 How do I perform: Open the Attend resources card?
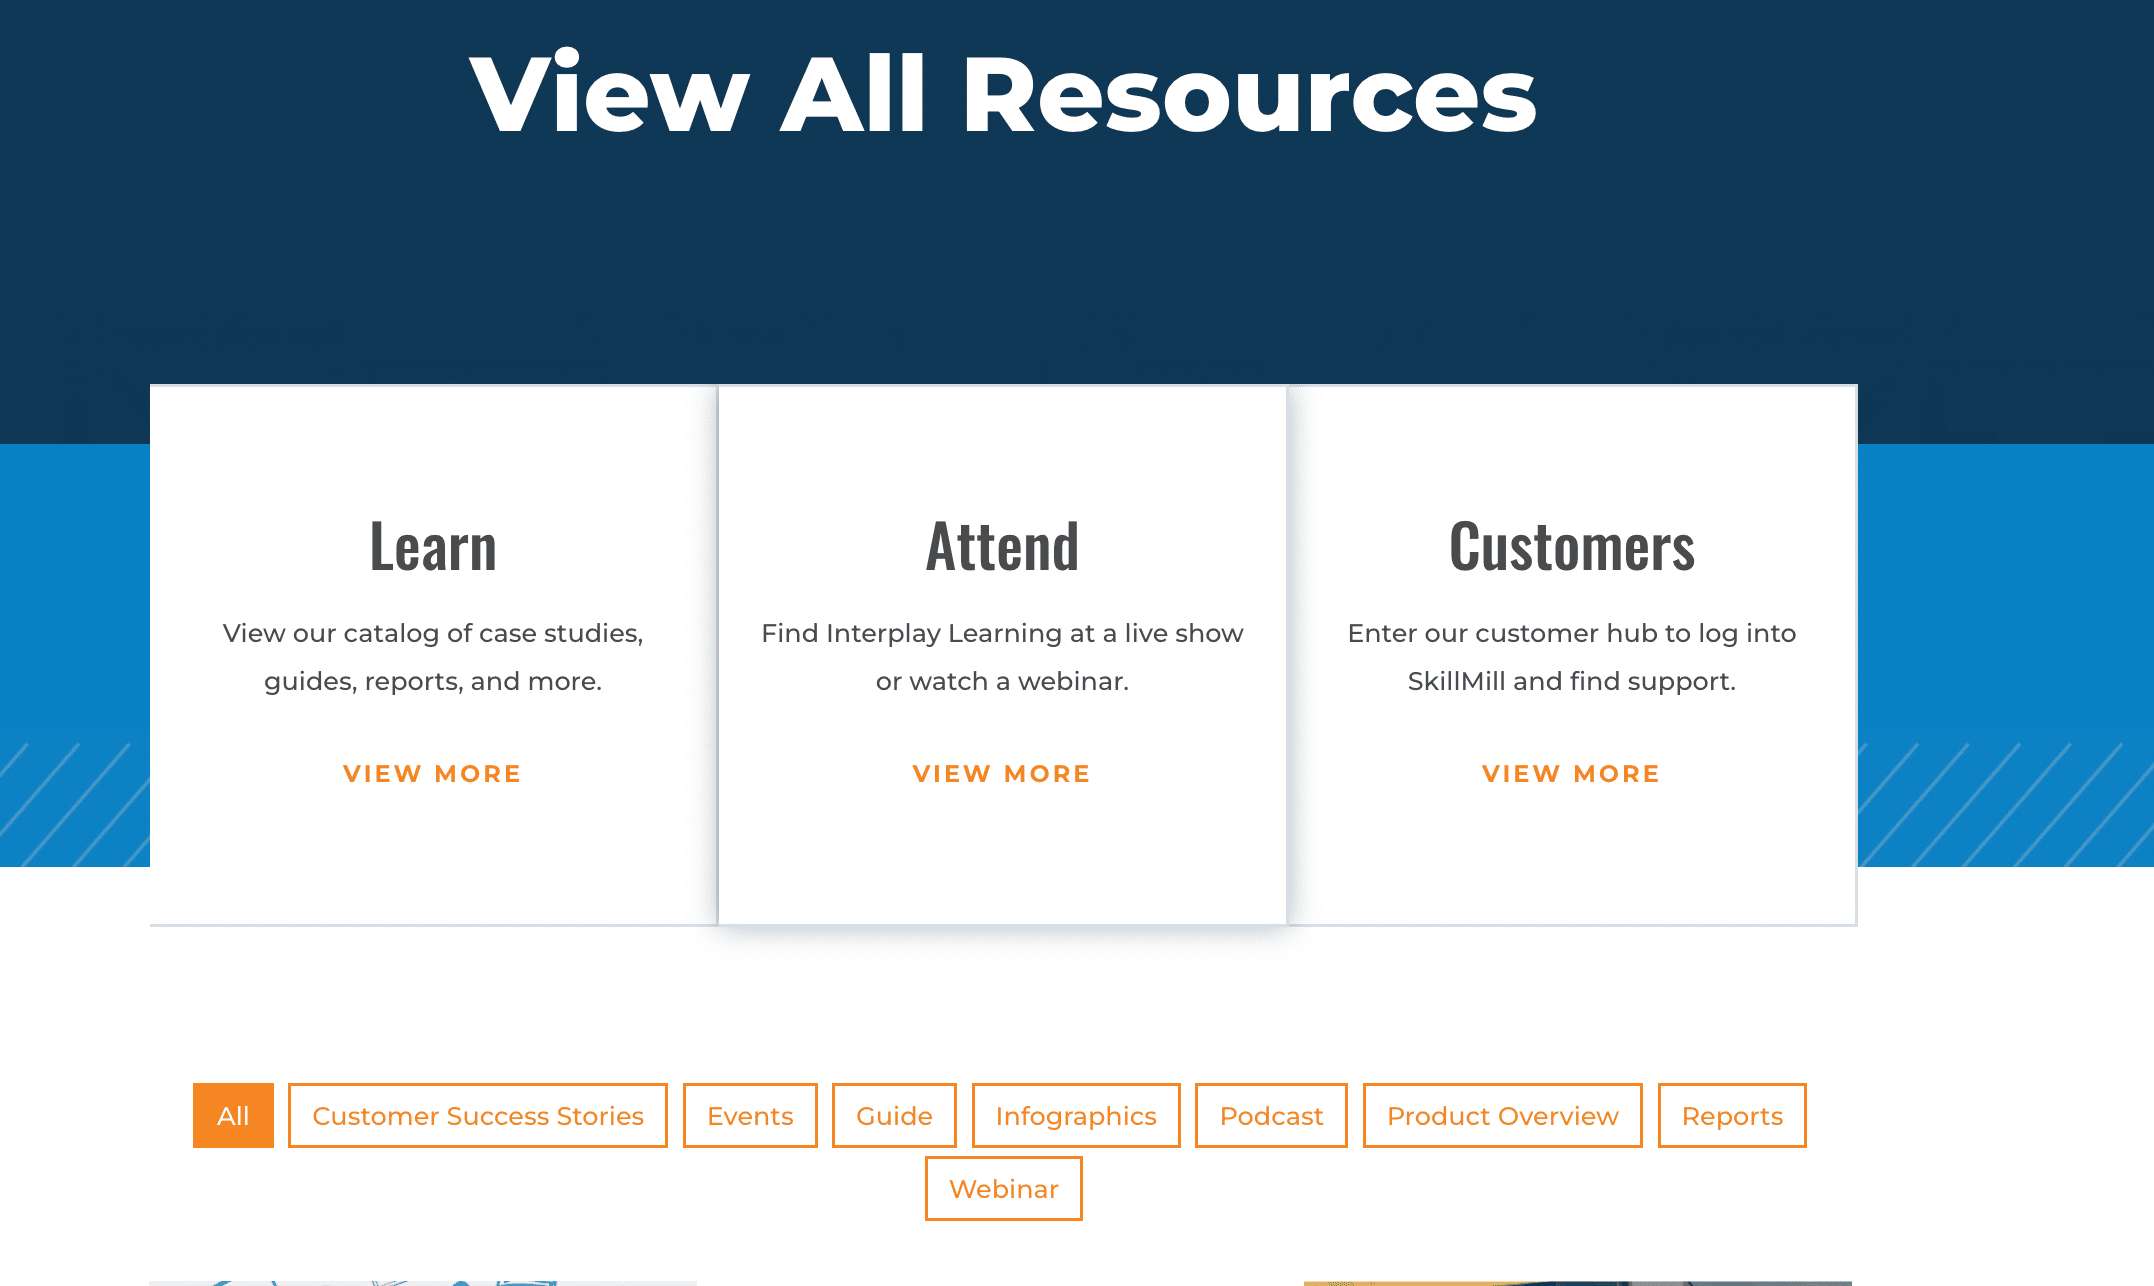point(1001,650)
